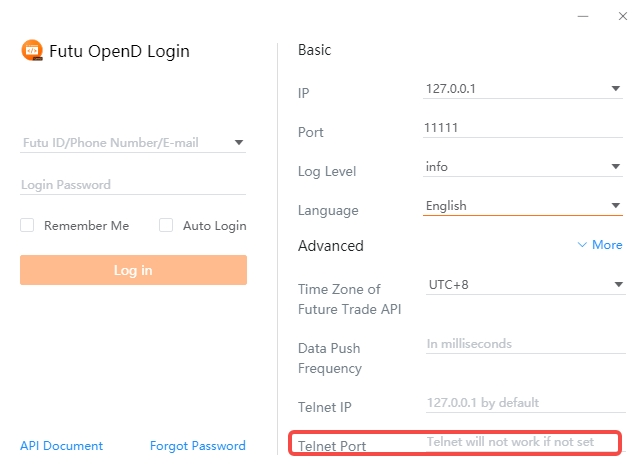The height and width of the screenshot is (472, 641).
Task: Toggle the Auto Login checkbox
Action: (166, 226)
